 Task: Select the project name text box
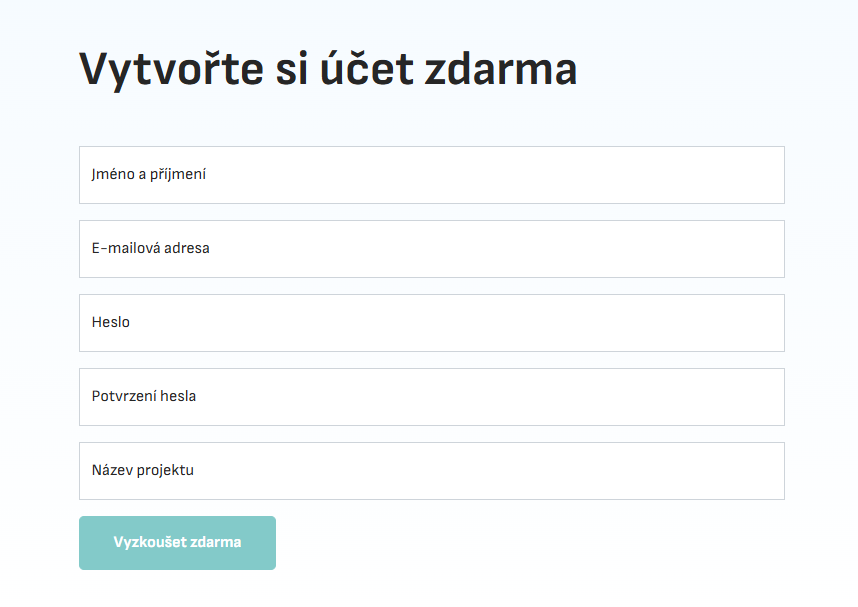tap(431, 471)
